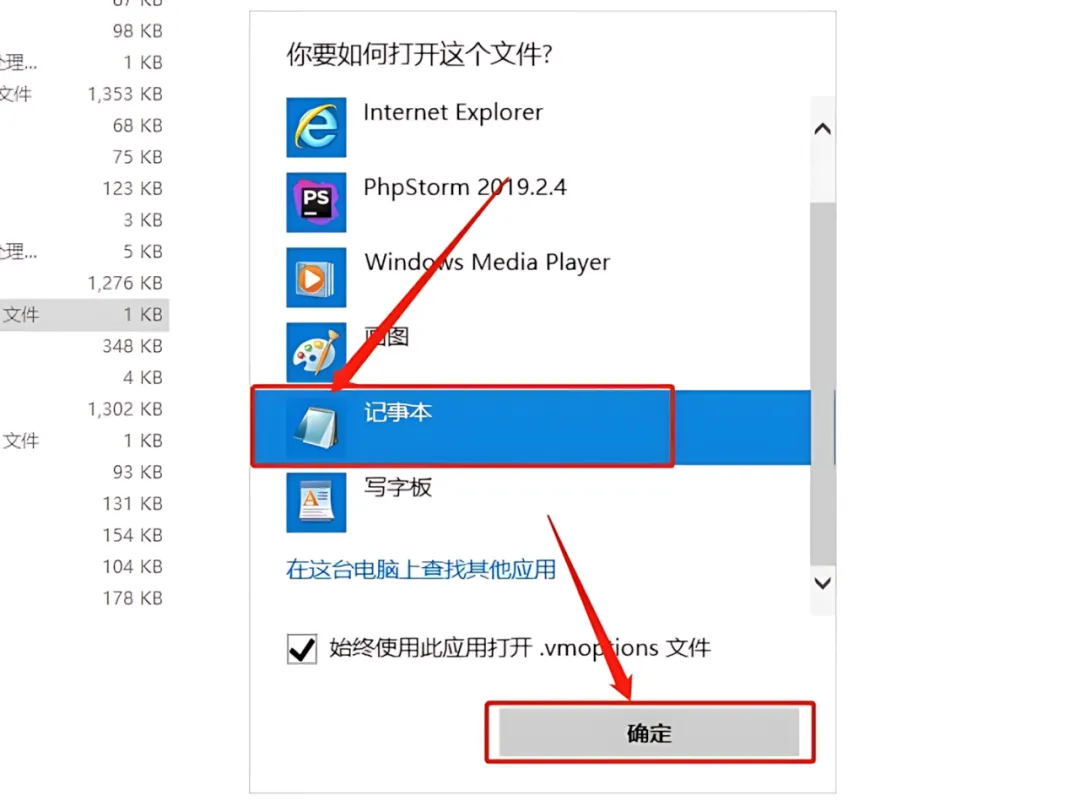Click the app list scroll up arrow
The width and height of the screenshot is (1080, 801).
point(822,129)
